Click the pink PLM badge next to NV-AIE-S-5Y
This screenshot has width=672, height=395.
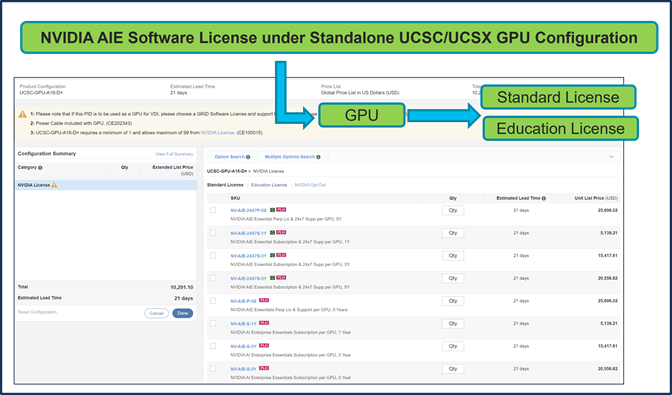(x=264, y=368)
